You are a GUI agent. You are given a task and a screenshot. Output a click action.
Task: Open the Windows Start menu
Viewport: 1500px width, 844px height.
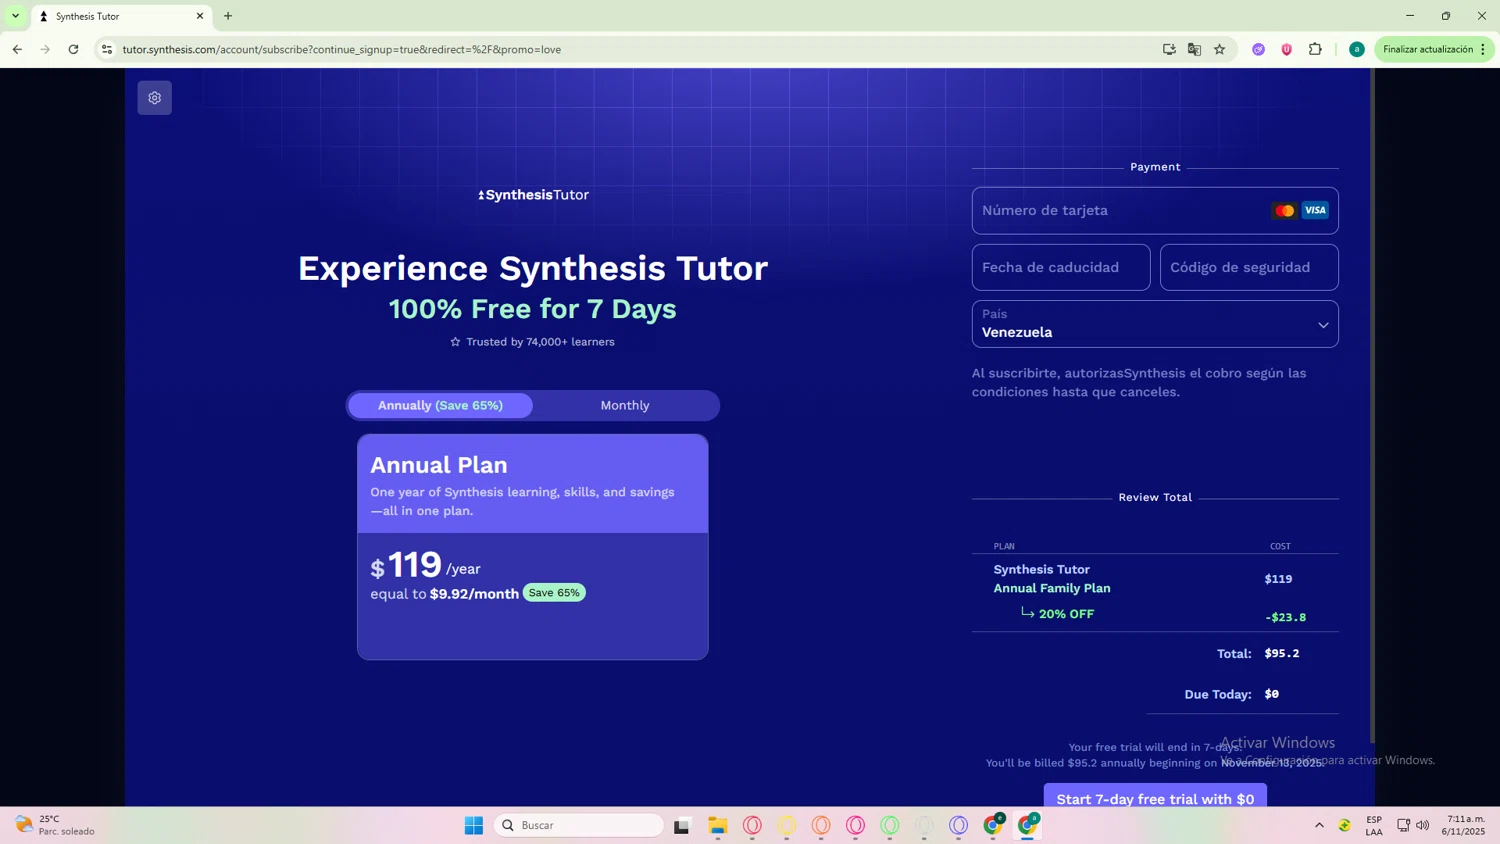point(474,825)
